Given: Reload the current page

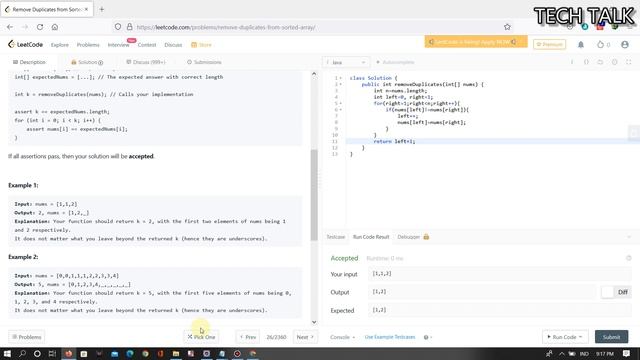Looking at the screenshot, I should tap(40, 27).
